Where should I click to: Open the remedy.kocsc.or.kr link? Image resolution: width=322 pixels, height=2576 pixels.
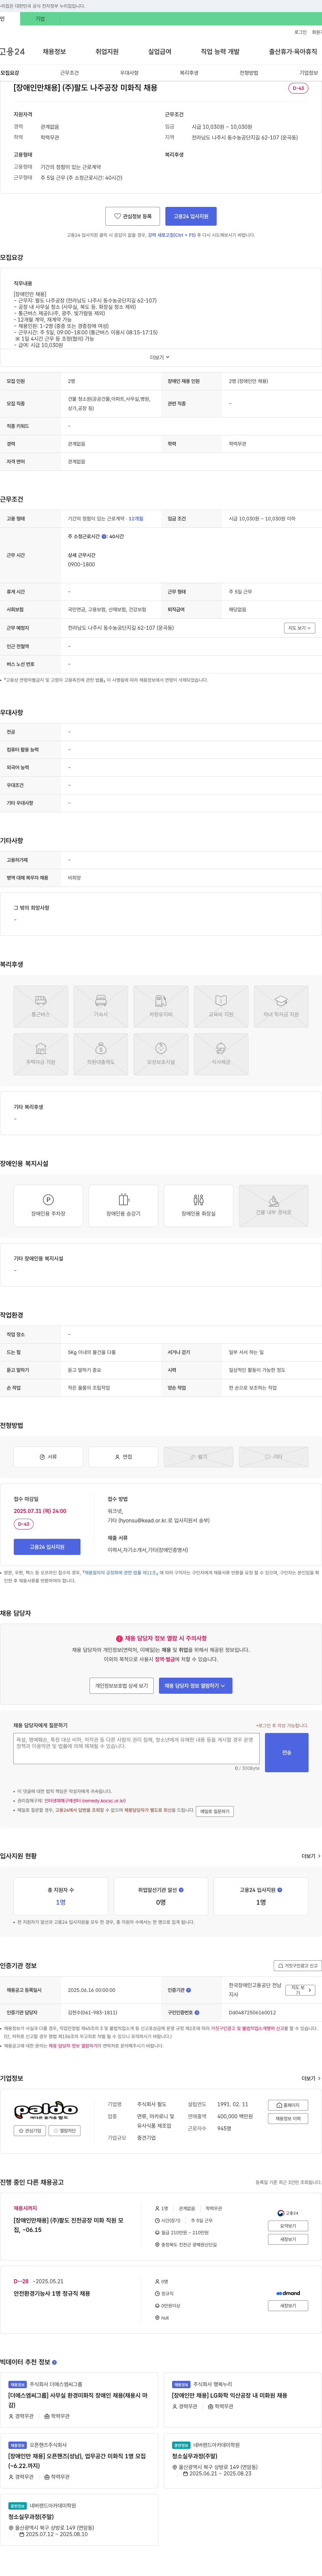(85, 1801)
